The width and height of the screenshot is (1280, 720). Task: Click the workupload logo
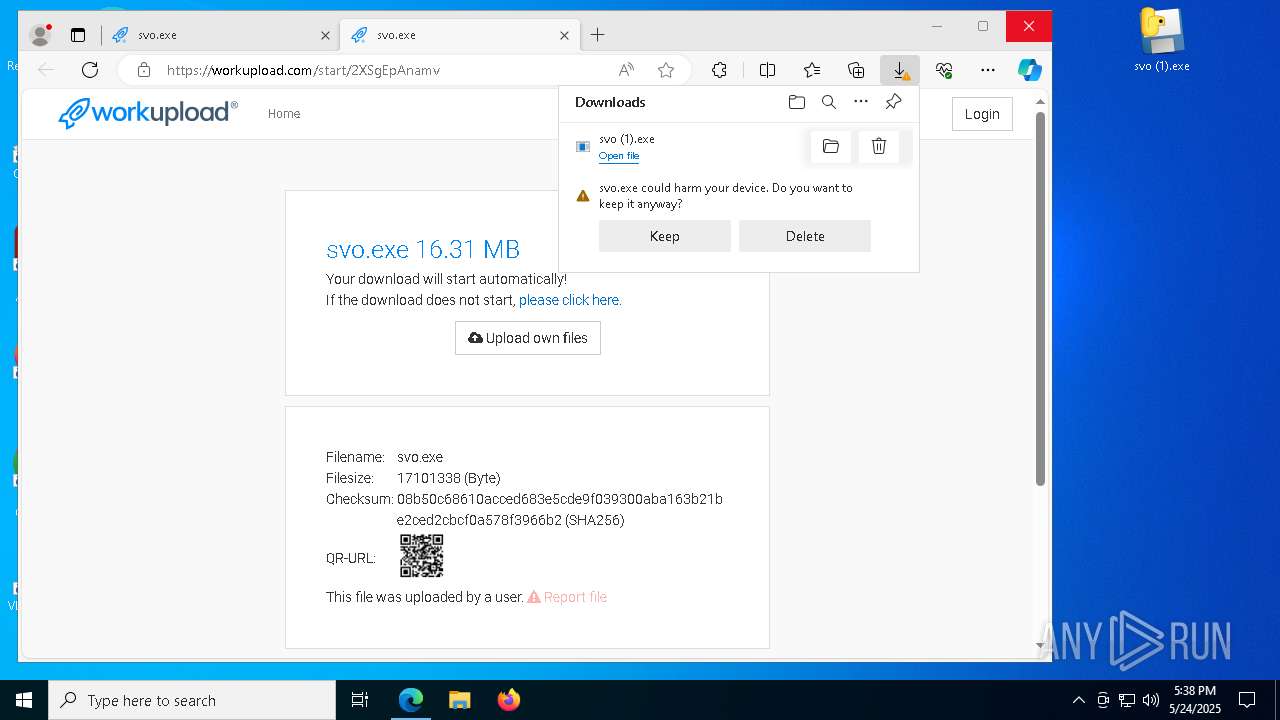pyautogui.click(x=148, y=113)
